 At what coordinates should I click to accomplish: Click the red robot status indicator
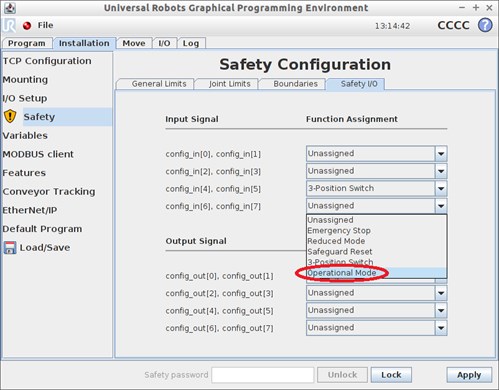(27, 25)
